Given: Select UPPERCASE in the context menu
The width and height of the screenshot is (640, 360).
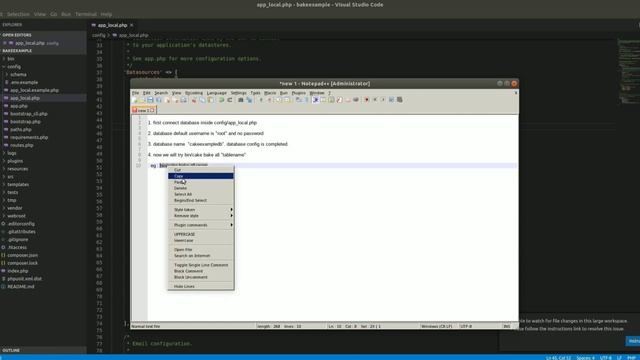Looking at the screenshot, I should [x=201, y=234].
